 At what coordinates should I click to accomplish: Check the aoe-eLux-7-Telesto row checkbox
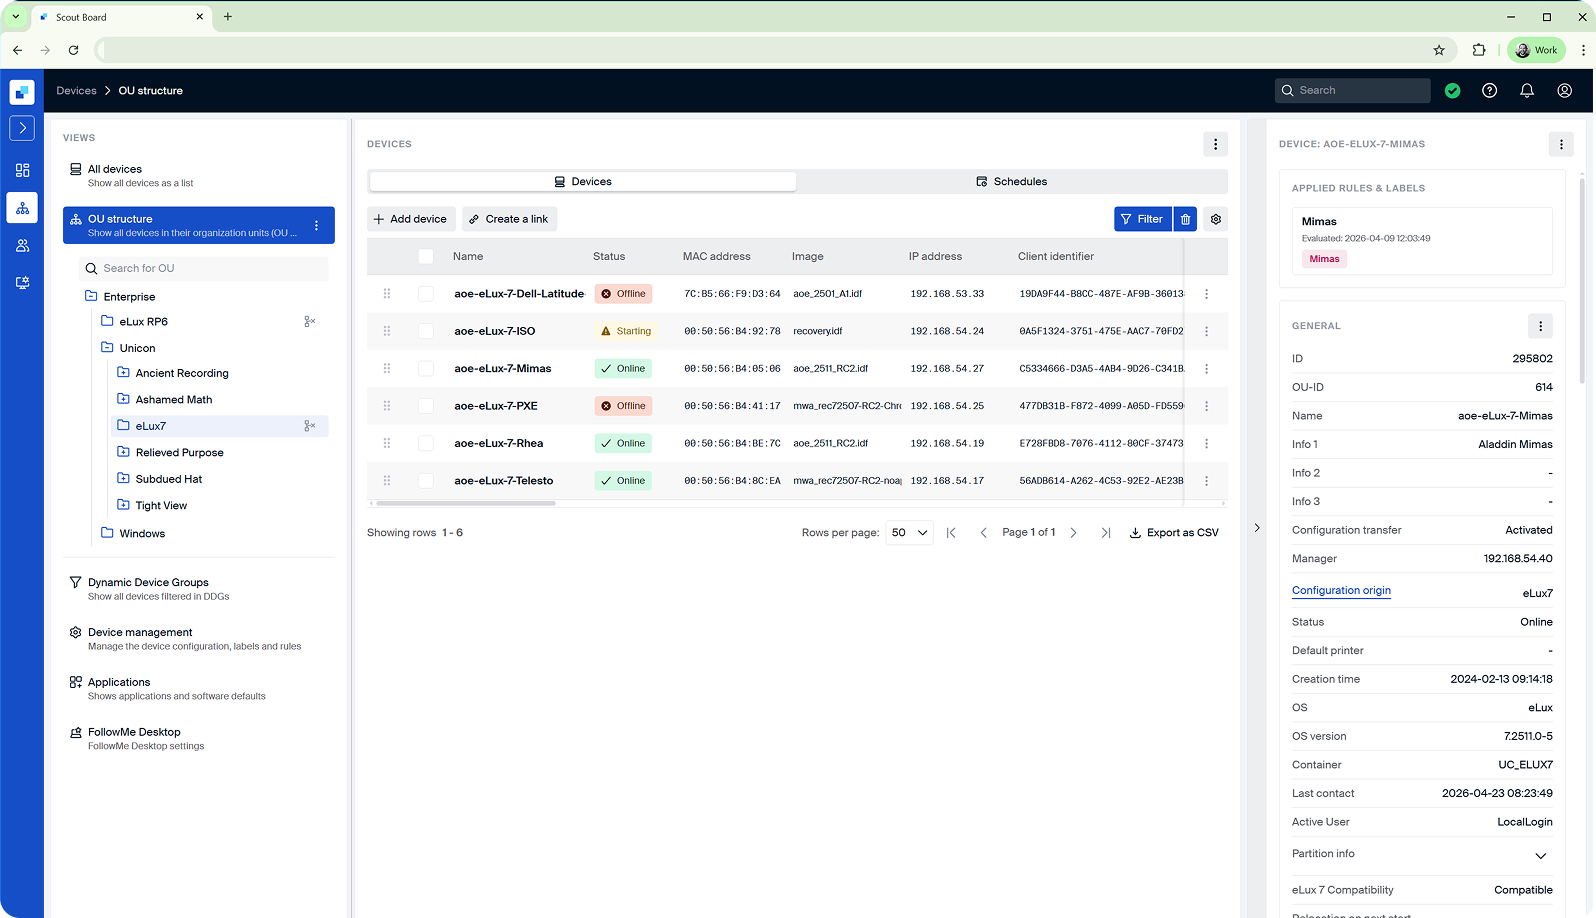coord(426,481)
